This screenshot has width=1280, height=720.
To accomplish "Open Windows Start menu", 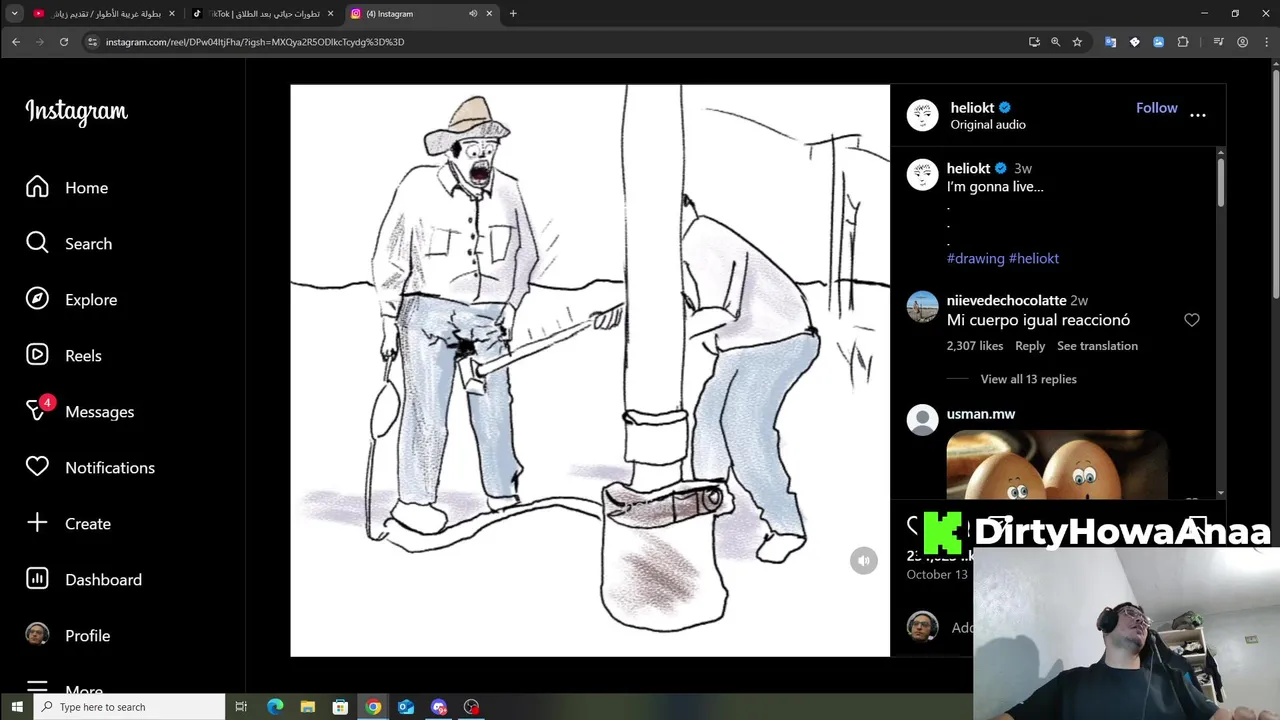I will [17, 707].
